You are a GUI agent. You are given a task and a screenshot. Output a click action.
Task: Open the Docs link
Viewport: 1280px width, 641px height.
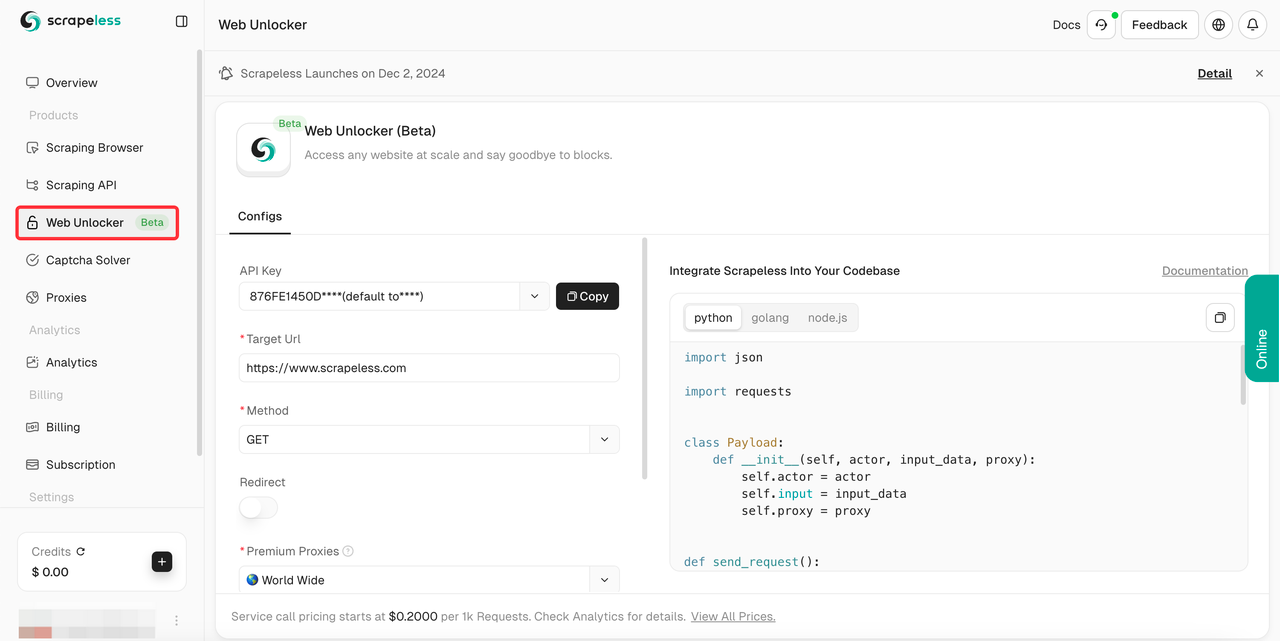click(x=1066, y=25)
